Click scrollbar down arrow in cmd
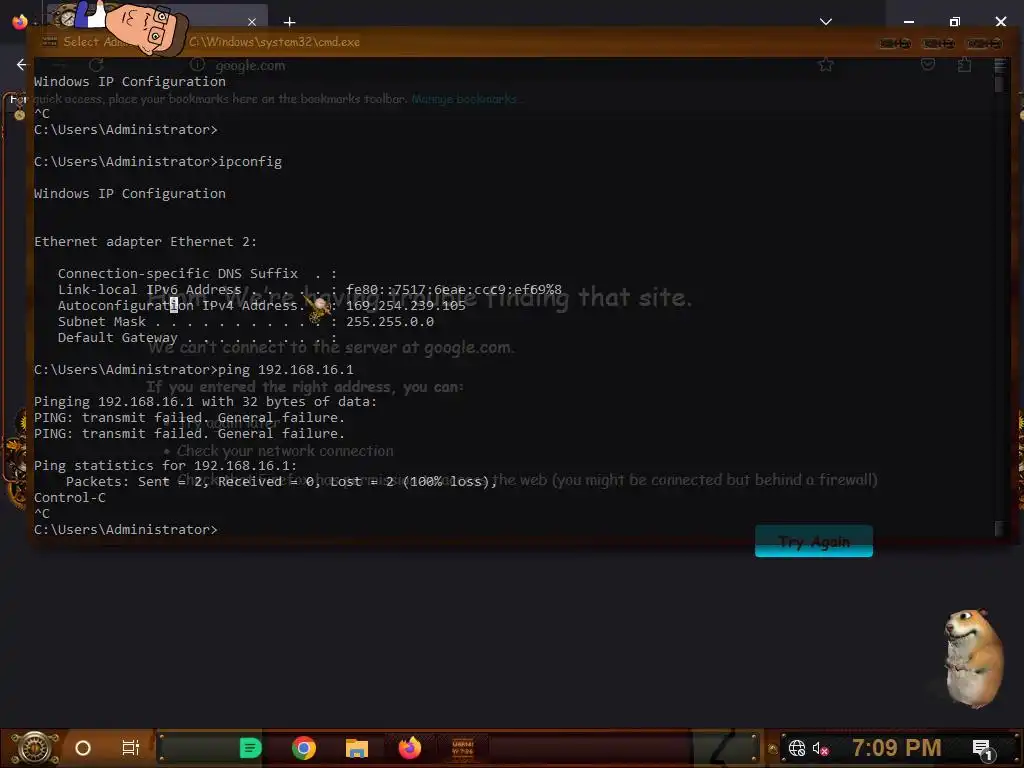 pos(999,529)
